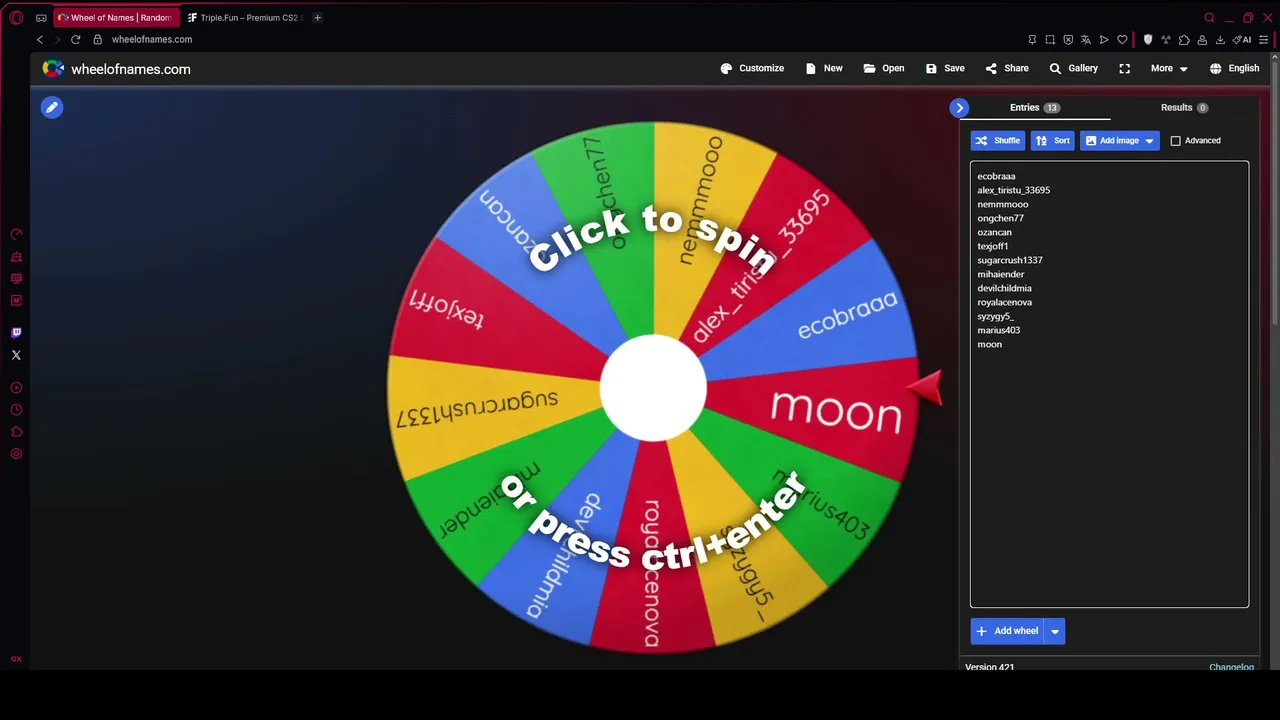Open the Changelog link
1280x720 pixels.
[x=1231, y=667]
